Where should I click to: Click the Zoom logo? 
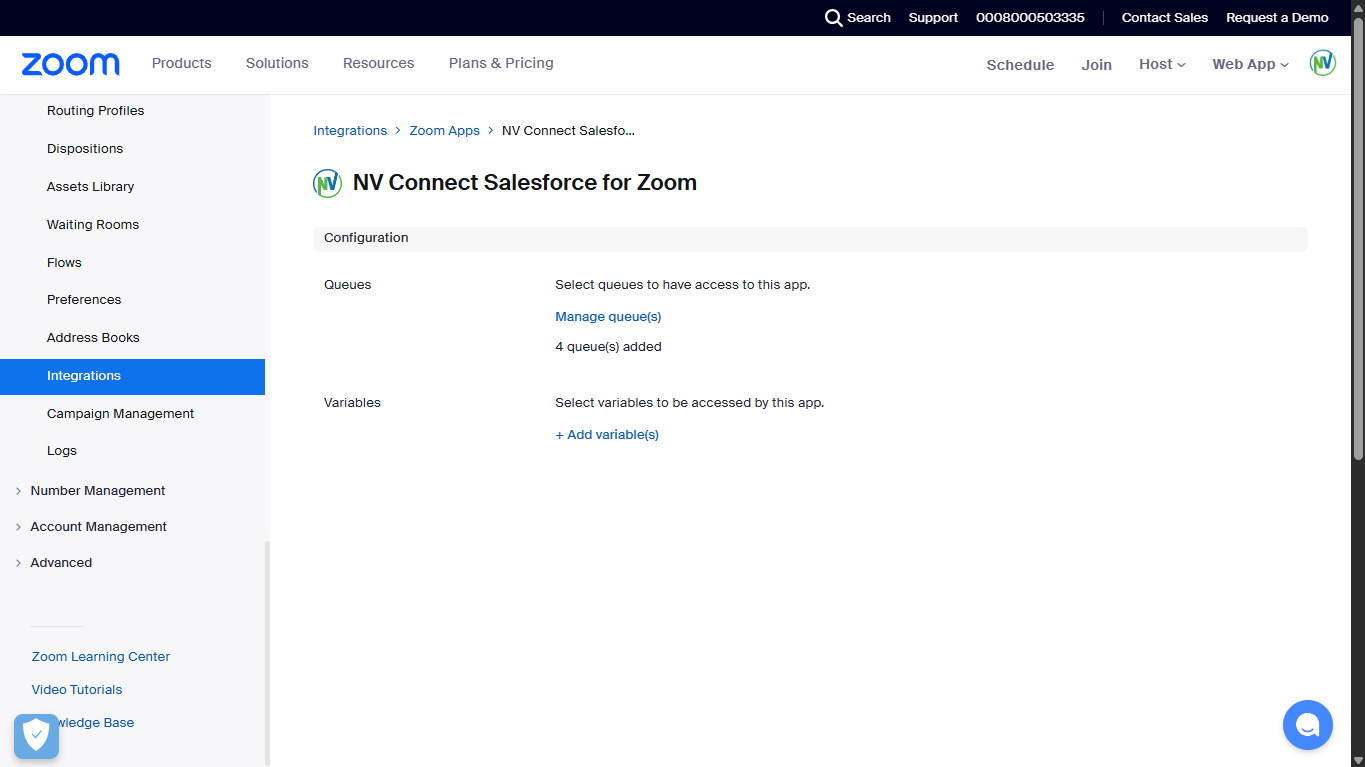click(70, 64)
